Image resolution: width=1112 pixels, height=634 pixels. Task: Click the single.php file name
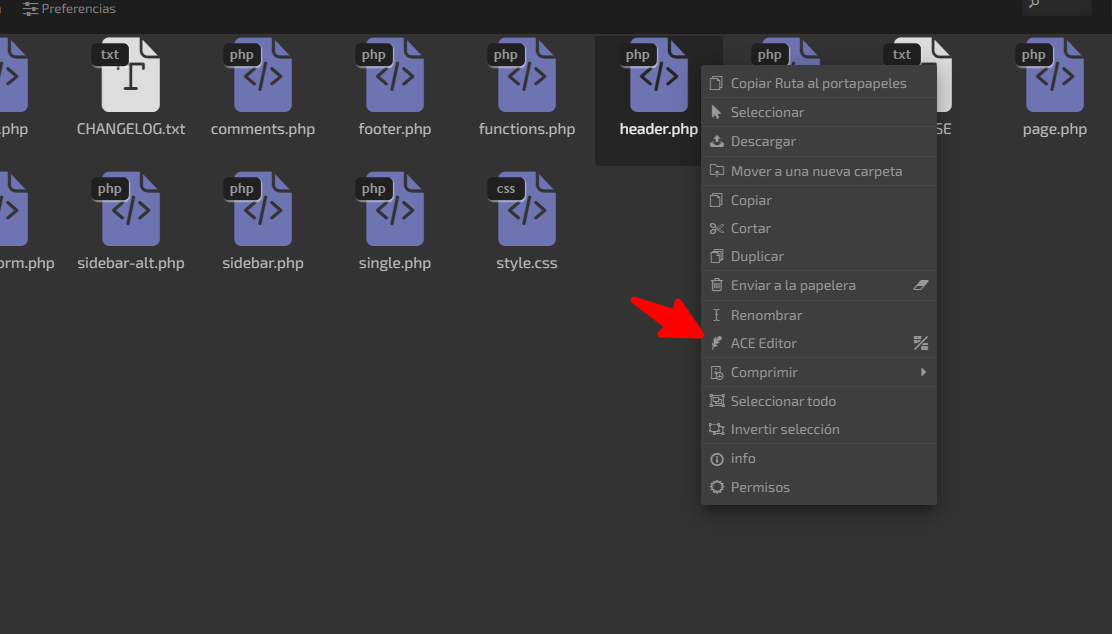point(395,263)
